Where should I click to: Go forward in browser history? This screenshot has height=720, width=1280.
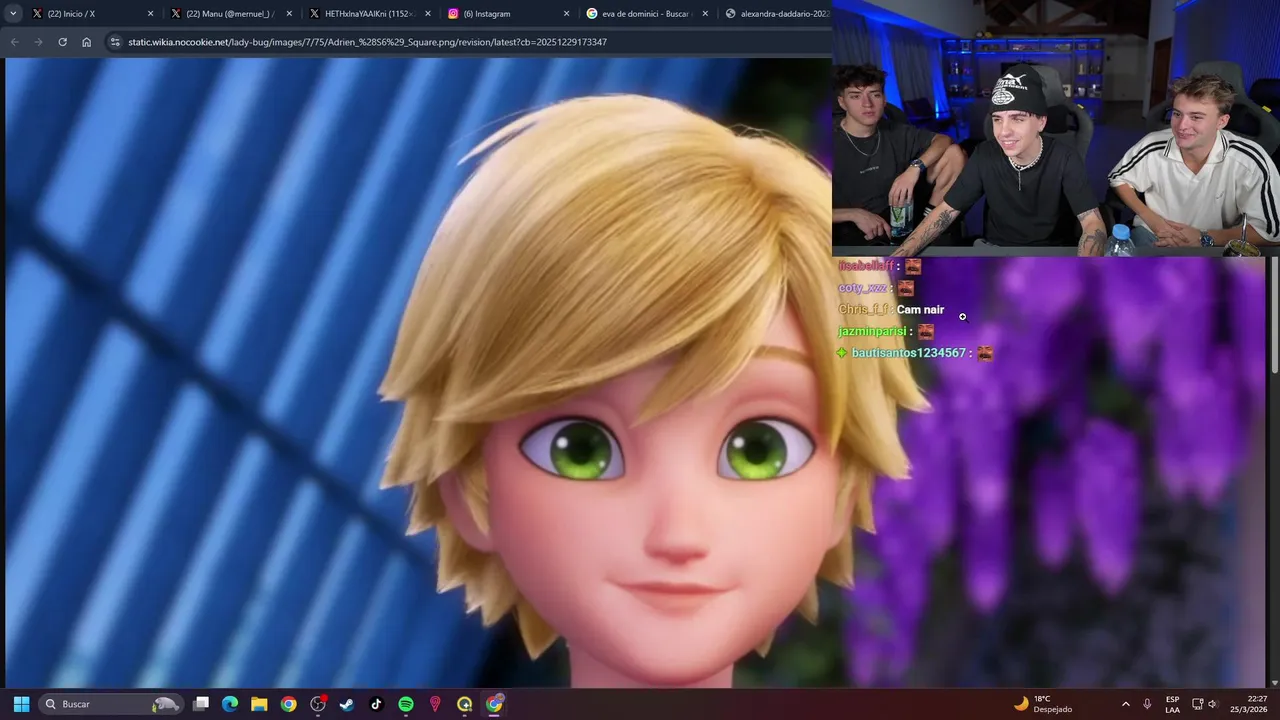click(38, 42)
